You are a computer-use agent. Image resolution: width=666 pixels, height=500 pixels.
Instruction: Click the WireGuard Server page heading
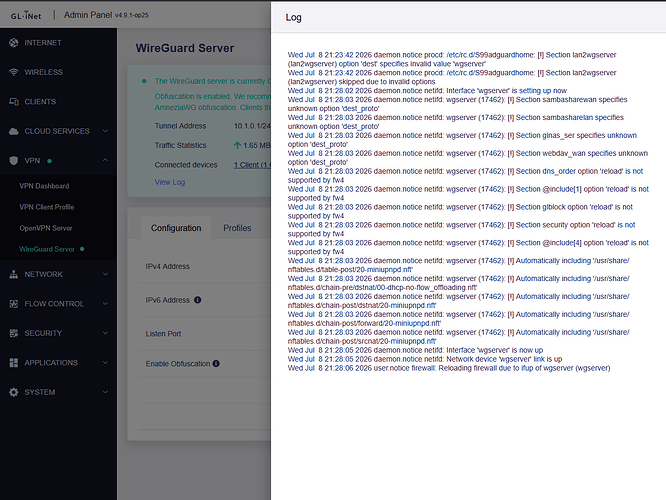(185, 48)
